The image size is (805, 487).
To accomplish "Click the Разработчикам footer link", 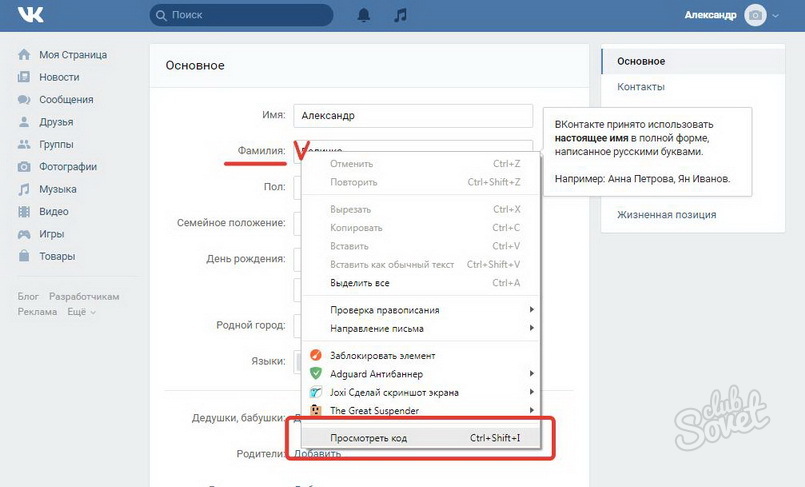I will (85, 297).
